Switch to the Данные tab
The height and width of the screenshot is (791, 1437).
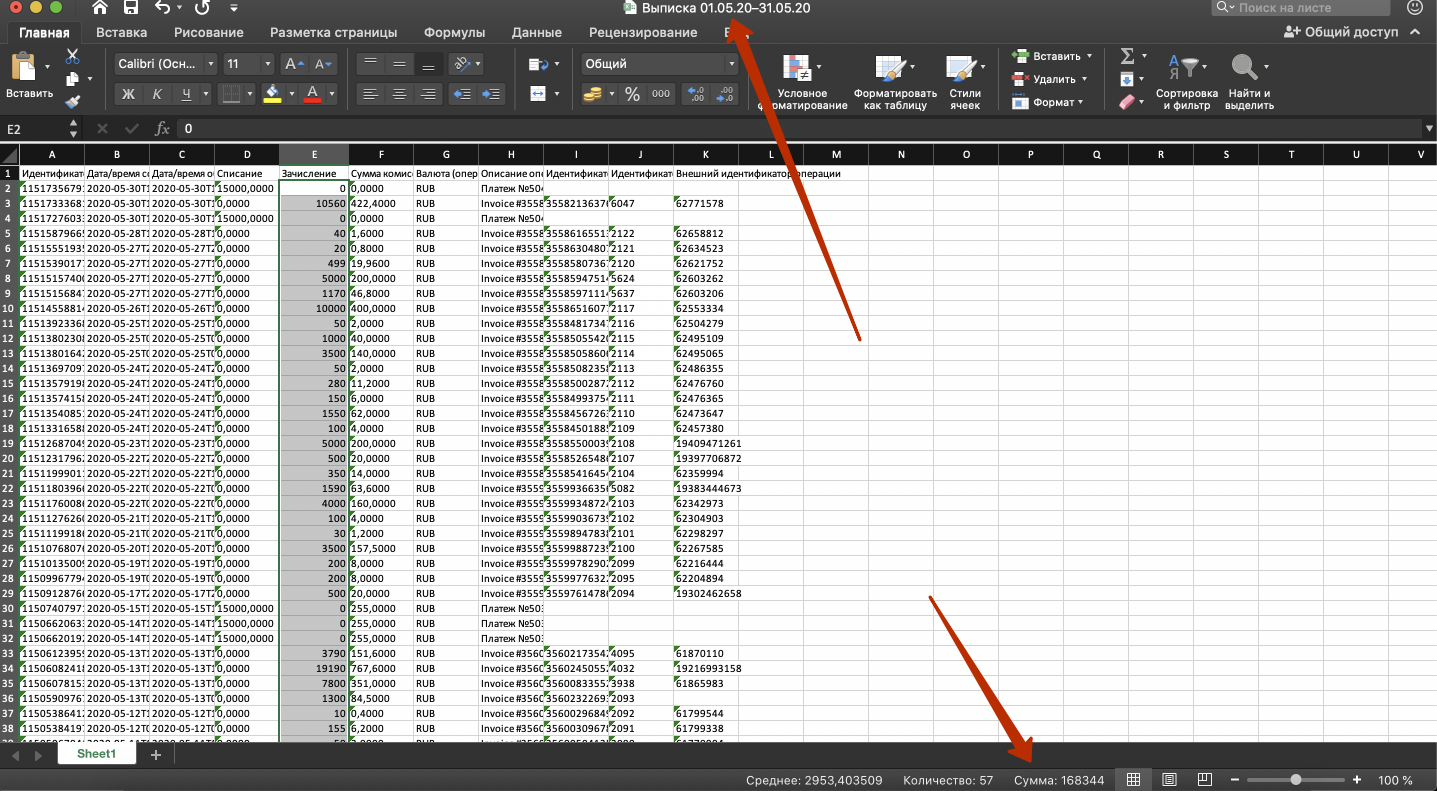(536, 32)
